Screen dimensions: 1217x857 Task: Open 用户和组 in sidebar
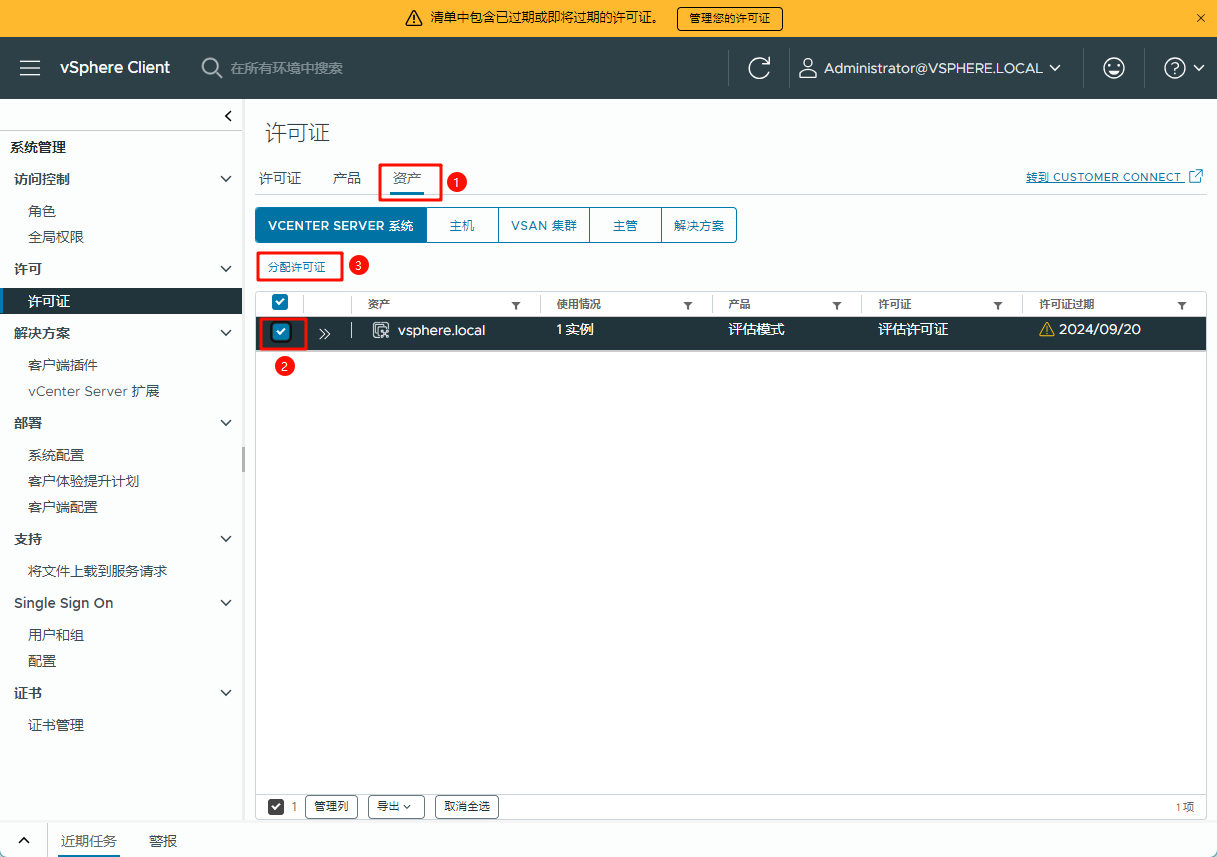(56, 635)
